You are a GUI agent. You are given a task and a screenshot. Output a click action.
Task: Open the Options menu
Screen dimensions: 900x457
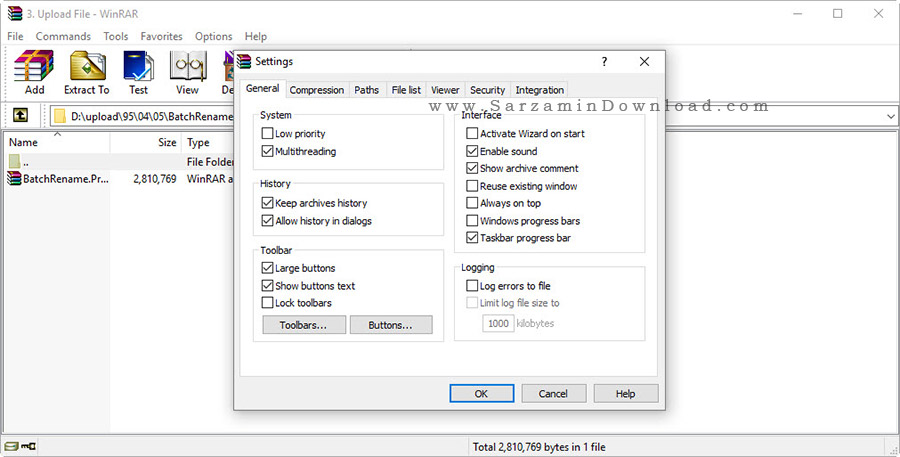(214, 36)
